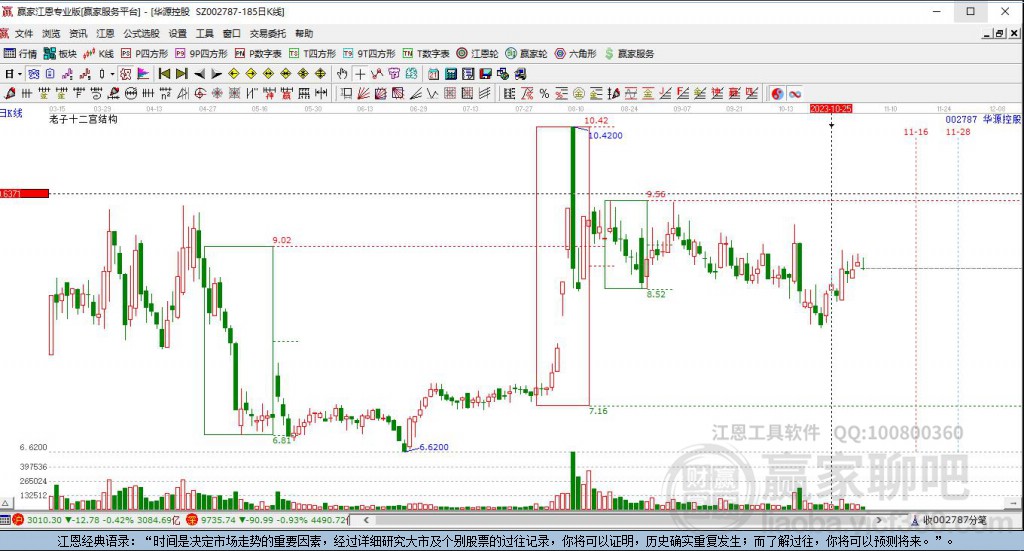Open the P四方形 tool

(x=144, y=54)
